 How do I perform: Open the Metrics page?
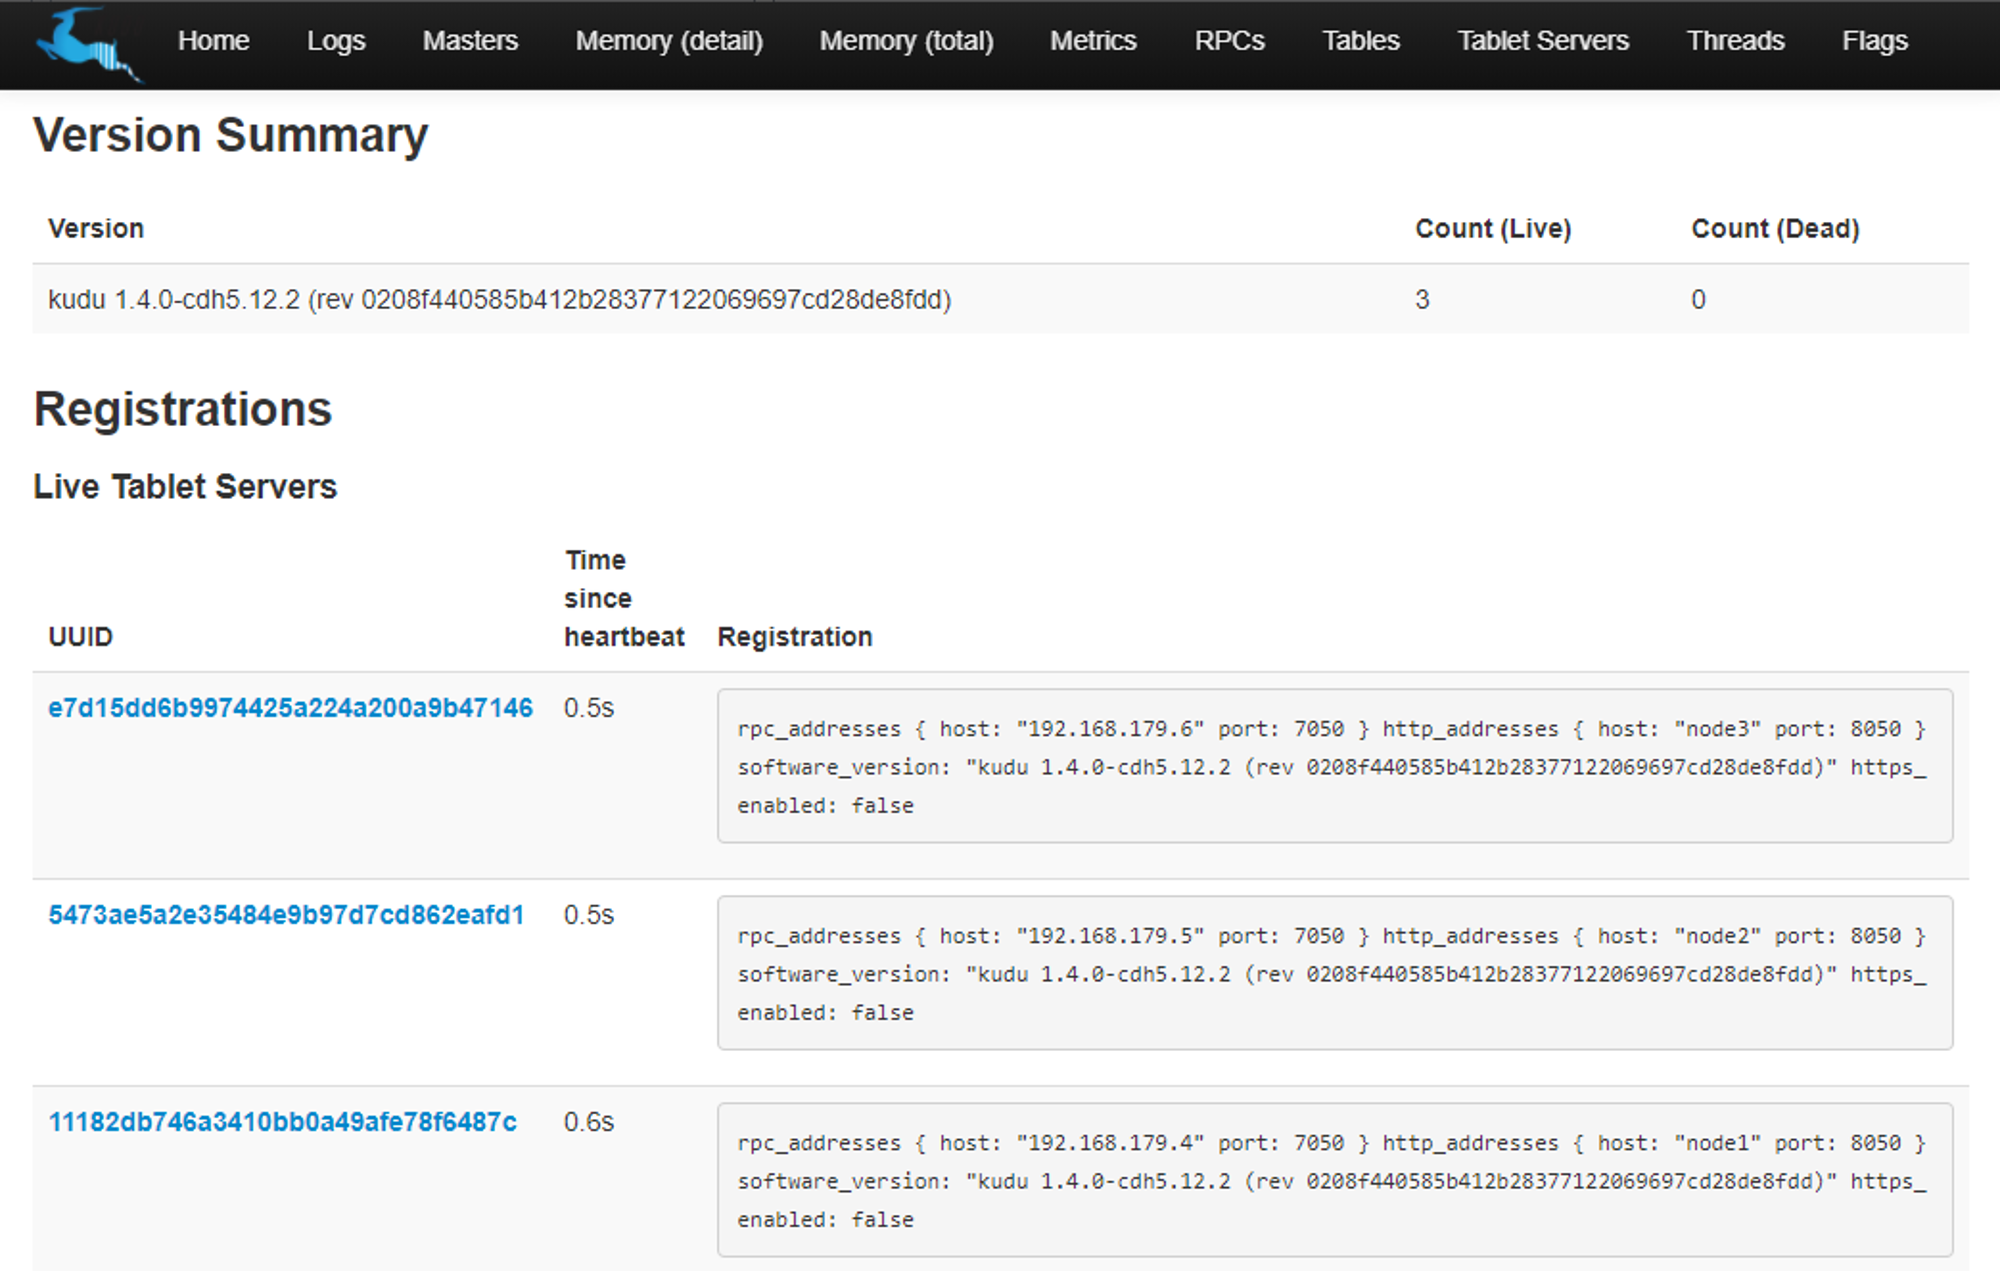[1093, 41]
